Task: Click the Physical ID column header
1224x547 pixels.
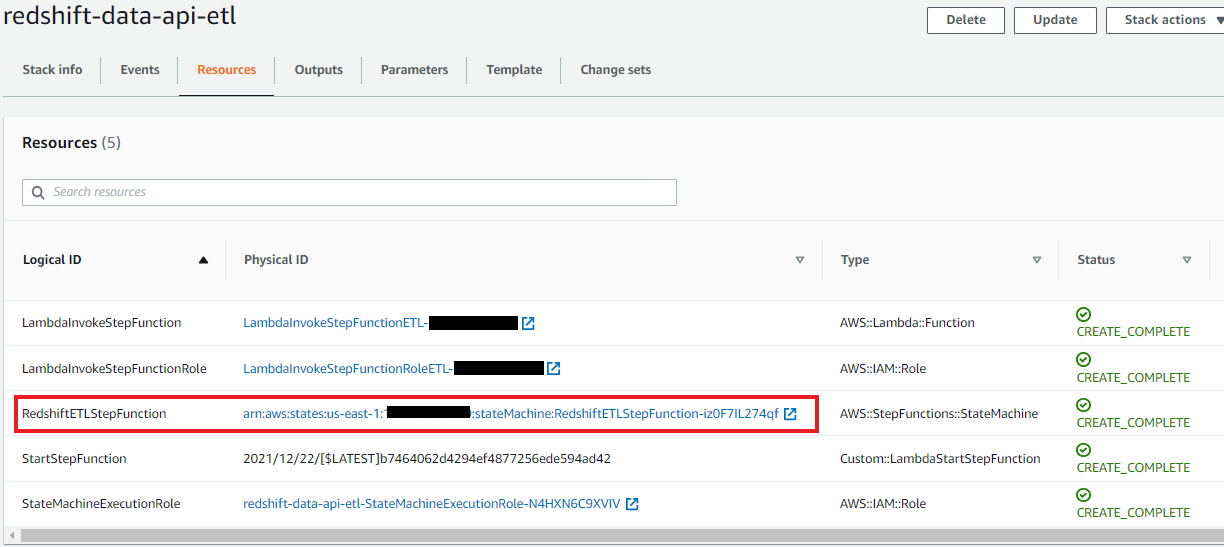Action: (276, 260)
